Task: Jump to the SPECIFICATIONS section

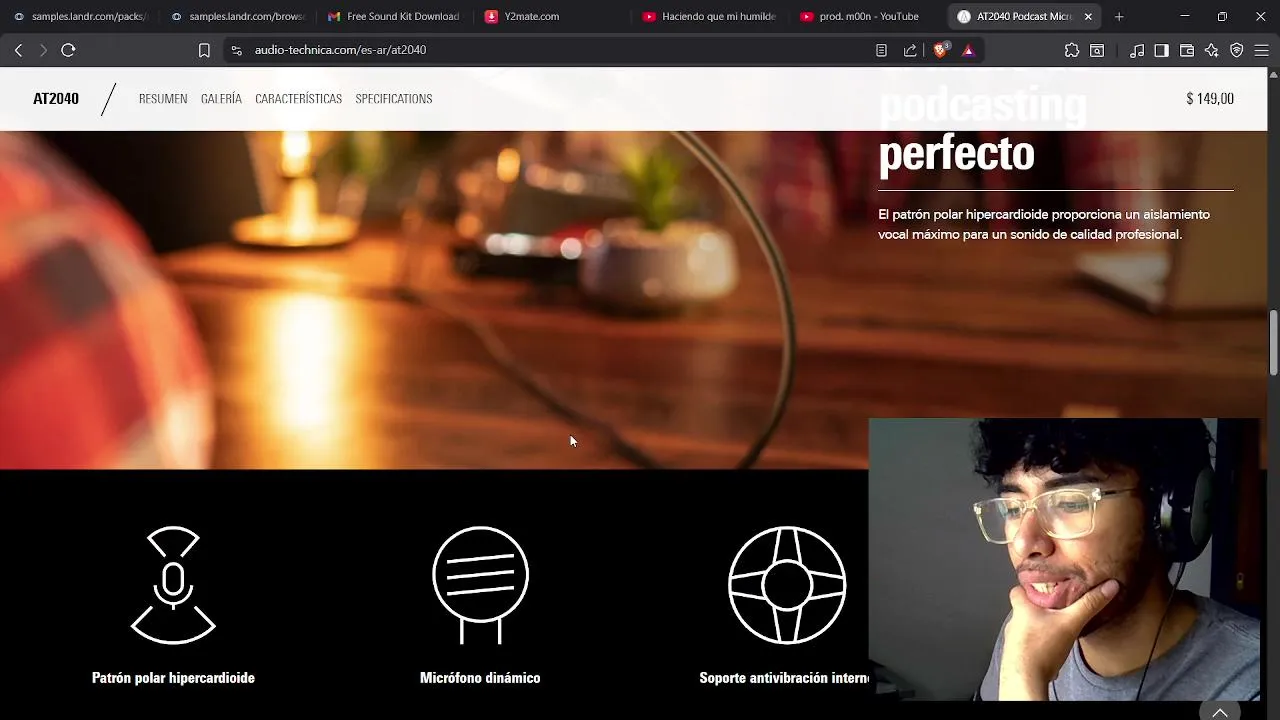Action: pyautogui.click(x=394, y=98)
